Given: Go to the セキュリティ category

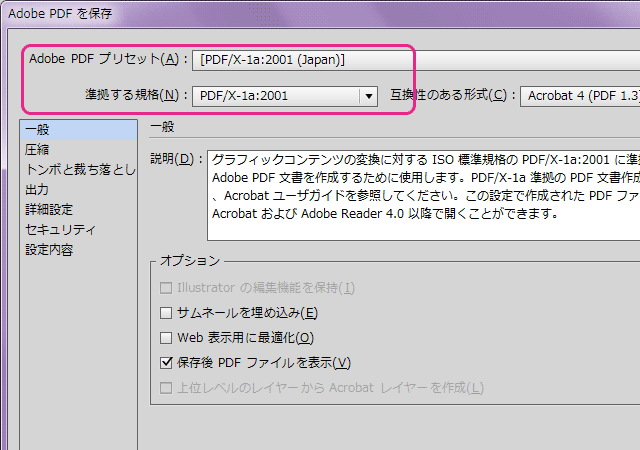Looking at the screenshot, I should pyautogui.click(x=78, y=229).
